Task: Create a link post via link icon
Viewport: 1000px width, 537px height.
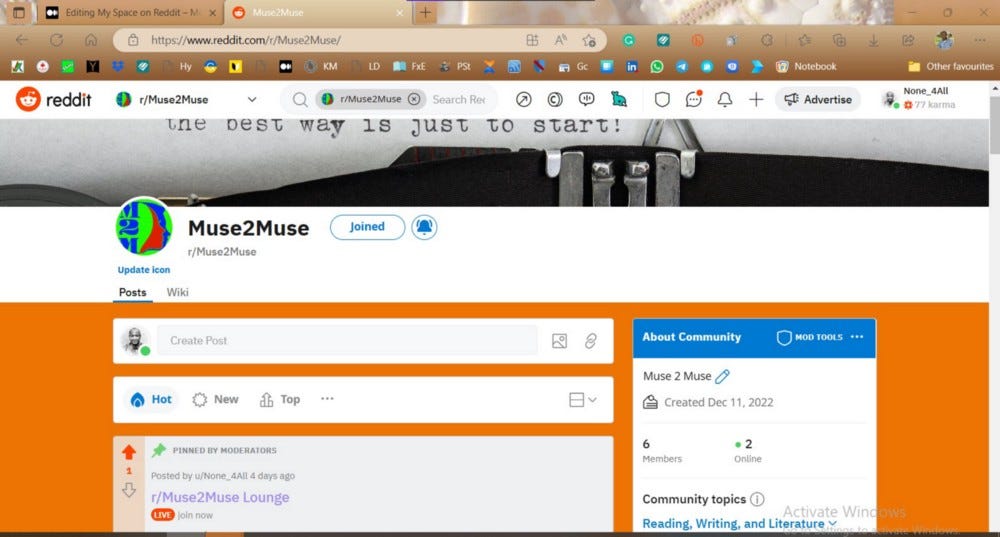Action: (x=591, y=341)
